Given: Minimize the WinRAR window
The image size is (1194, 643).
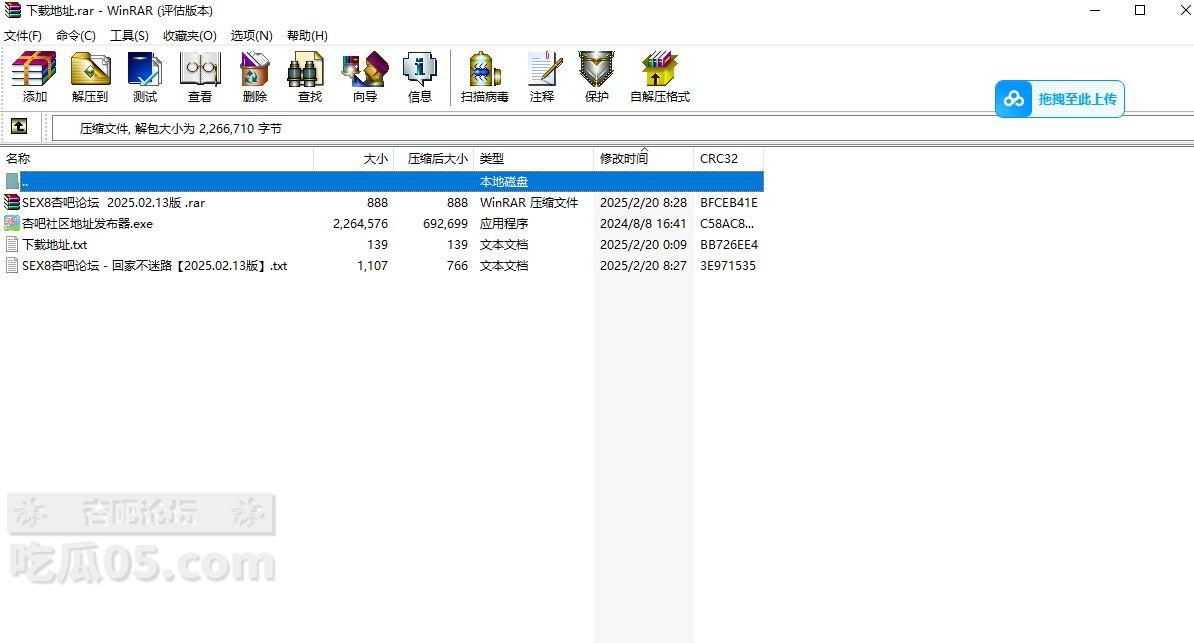Looking at the screenshot, I should pos(1095,11).
